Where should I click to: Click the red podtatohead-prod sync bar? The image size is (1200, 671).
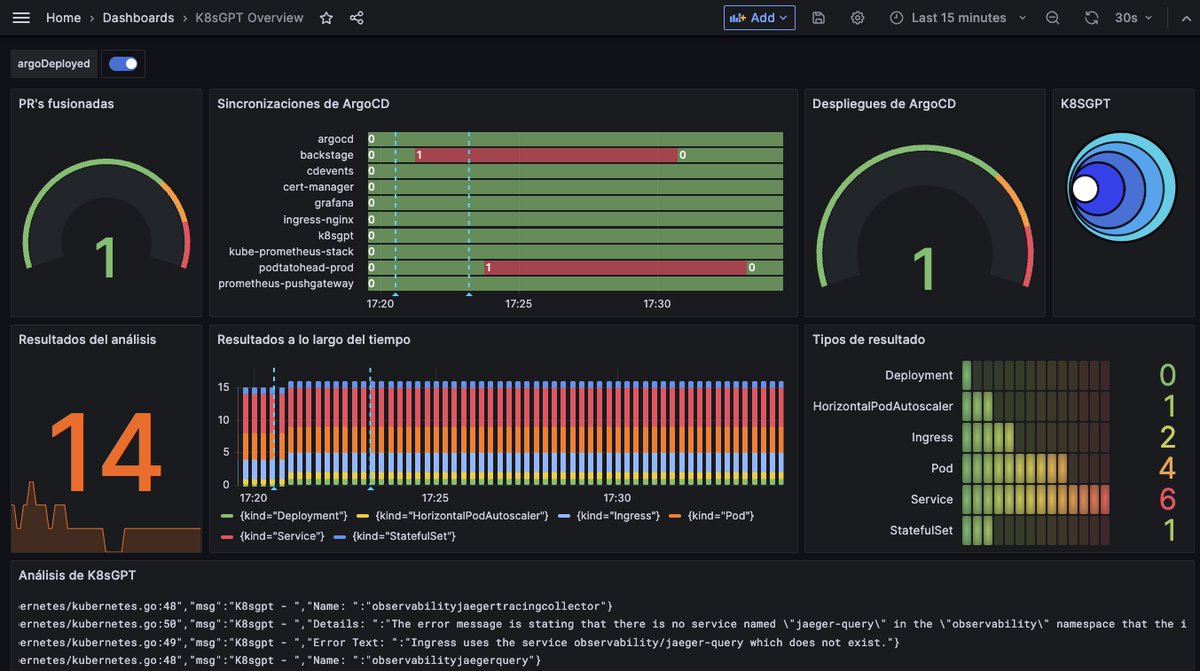pos(615,267)
